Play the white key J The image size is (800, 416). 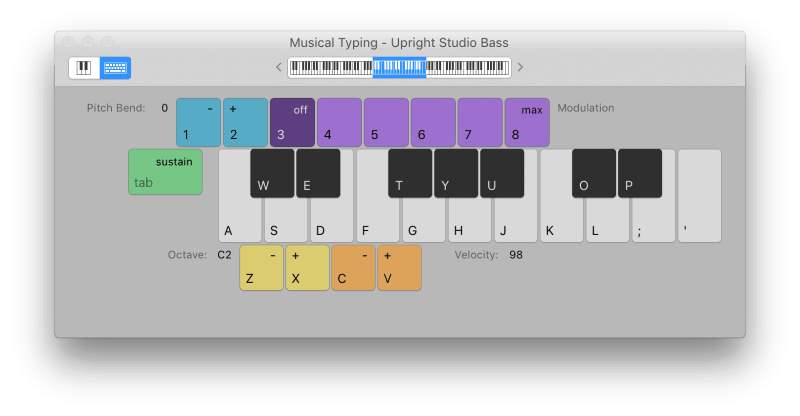coord(515,222)
